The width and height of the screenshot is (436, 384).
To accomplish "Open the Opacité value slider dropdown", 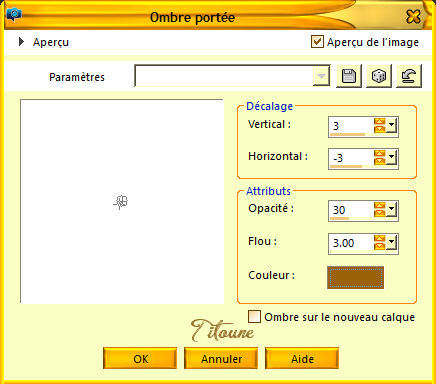I will click(391, 209).
